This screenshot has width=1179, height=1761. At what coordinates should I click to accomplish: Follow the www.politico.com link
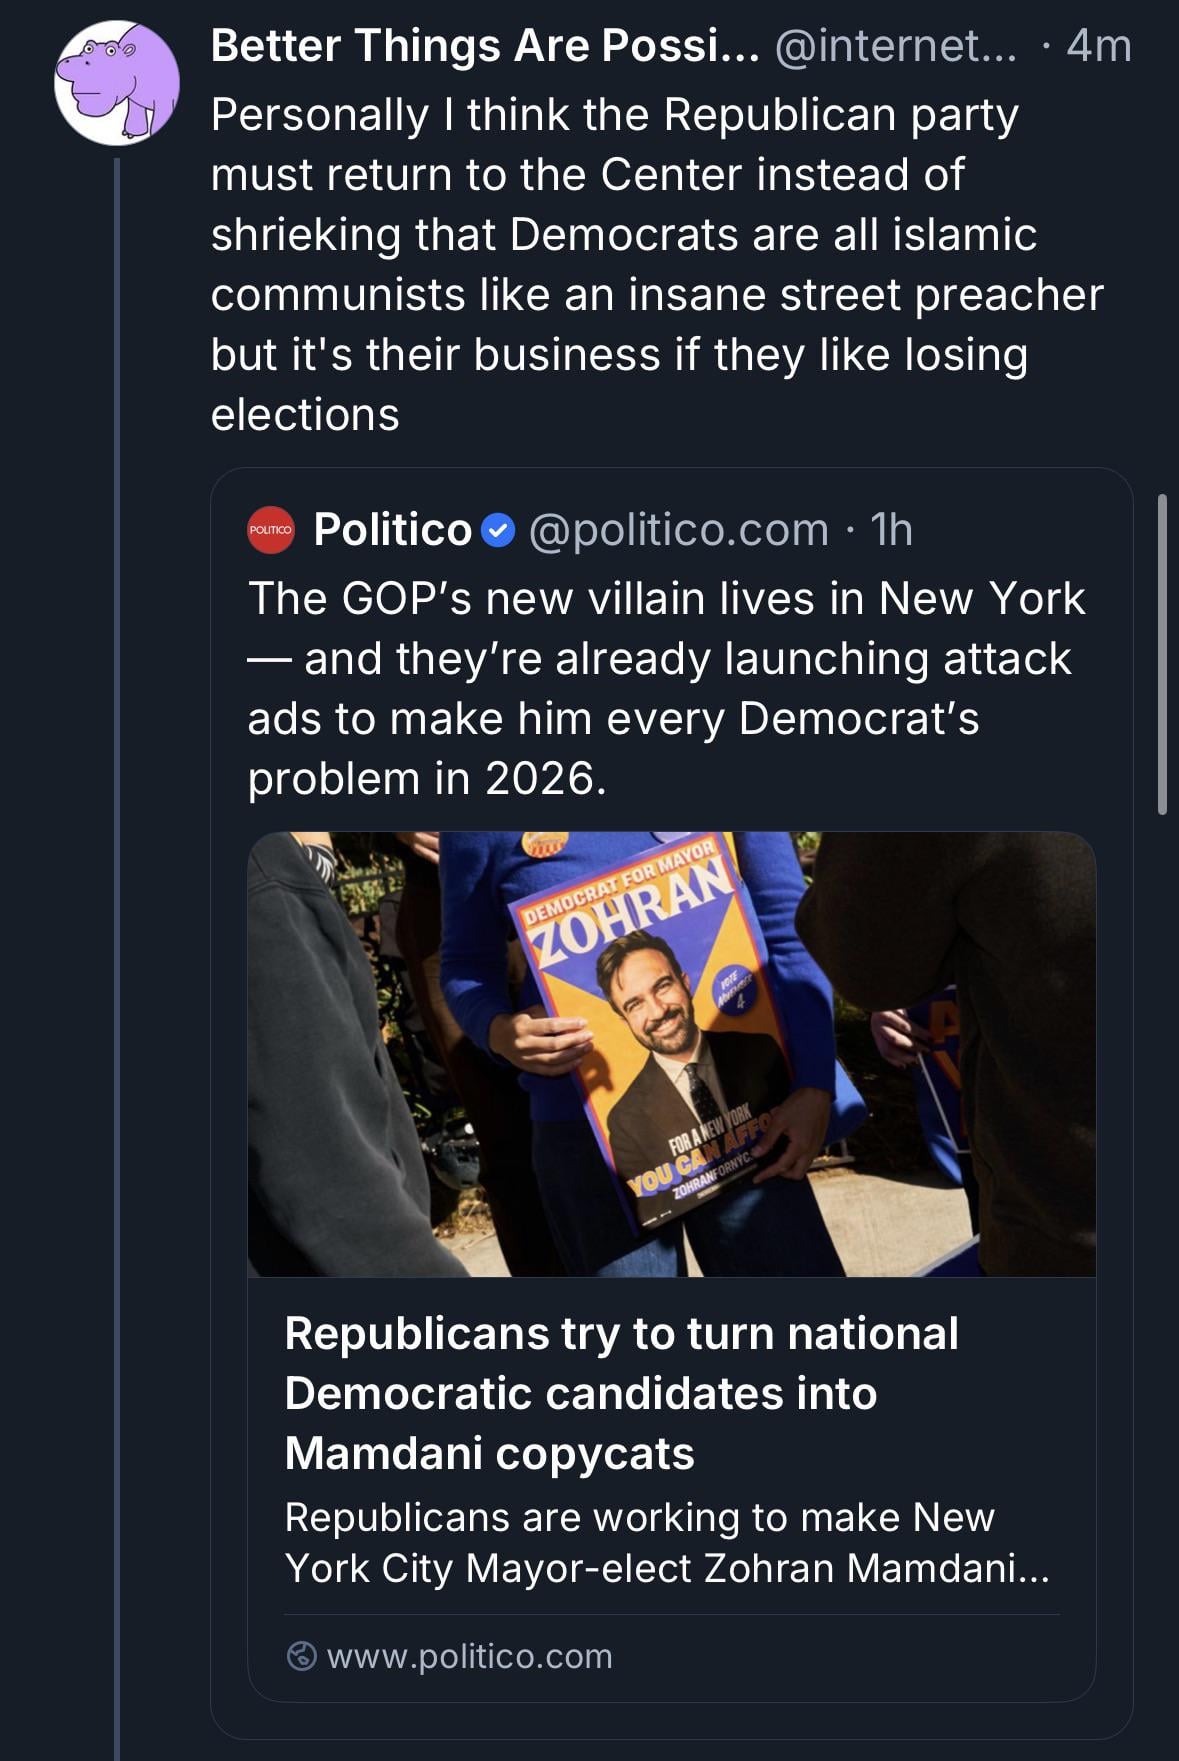(469, 1656)
